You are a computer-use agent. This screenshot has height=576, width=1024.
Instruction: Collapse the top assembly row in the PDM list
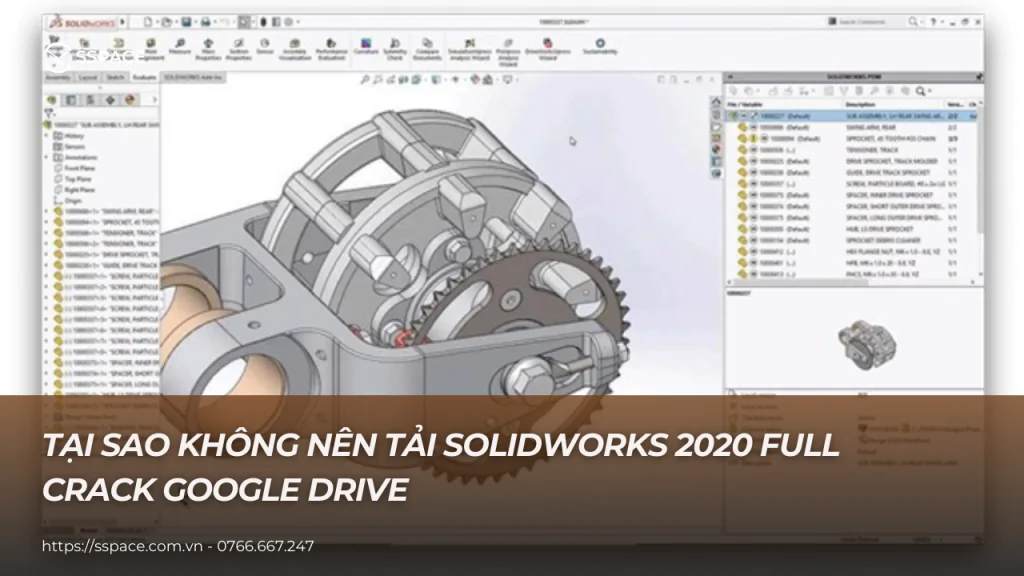point(744,116)
